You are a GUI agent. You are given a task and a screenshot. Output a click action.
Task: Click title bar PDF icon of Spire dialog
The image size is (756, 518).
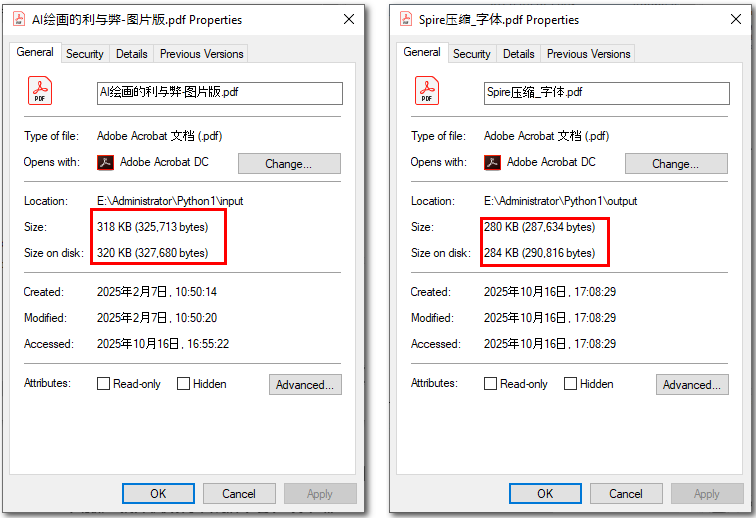point(407,19)
